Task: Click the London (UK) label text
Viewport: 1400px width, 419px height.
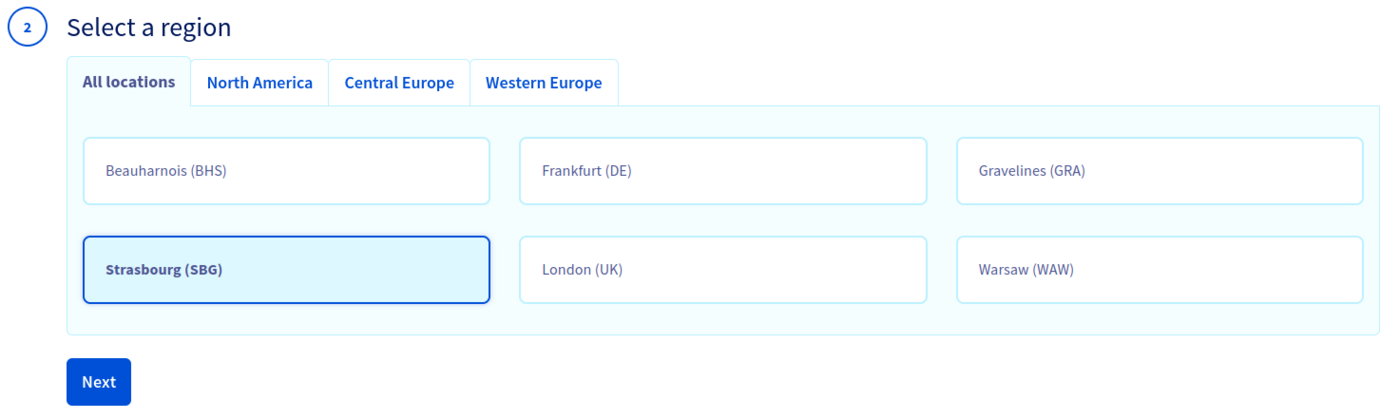Action: click(x=583, y=270)
